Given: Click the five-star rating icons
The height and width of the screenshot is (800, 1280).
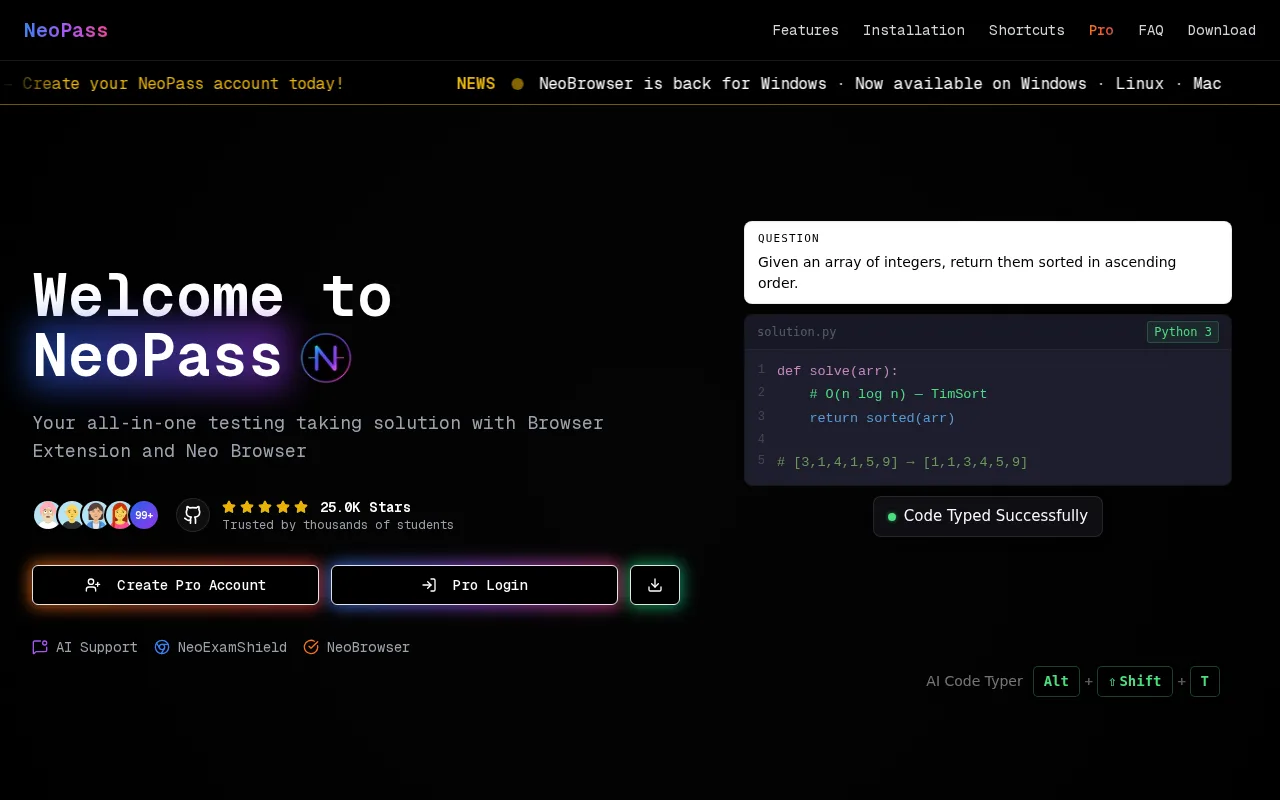Looking at the screenshot, I should (x=265, y=507).
